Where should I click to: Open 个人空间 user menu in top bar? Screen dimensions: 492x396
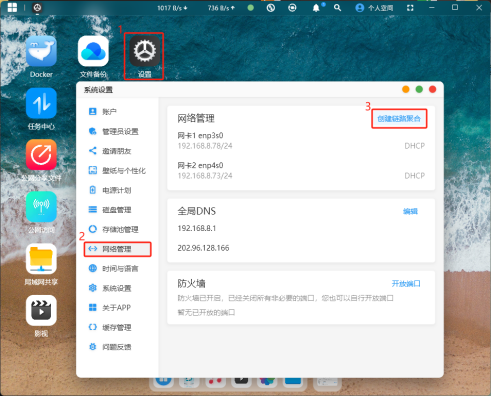[x=374, y=8]
